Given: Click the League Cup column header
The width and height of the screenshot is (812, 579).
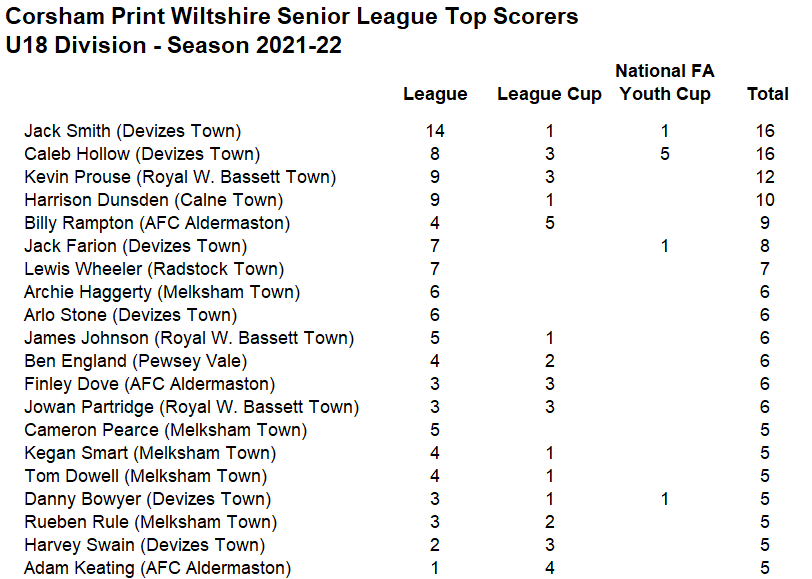Looking at the screenshot, I should (549, 94).
